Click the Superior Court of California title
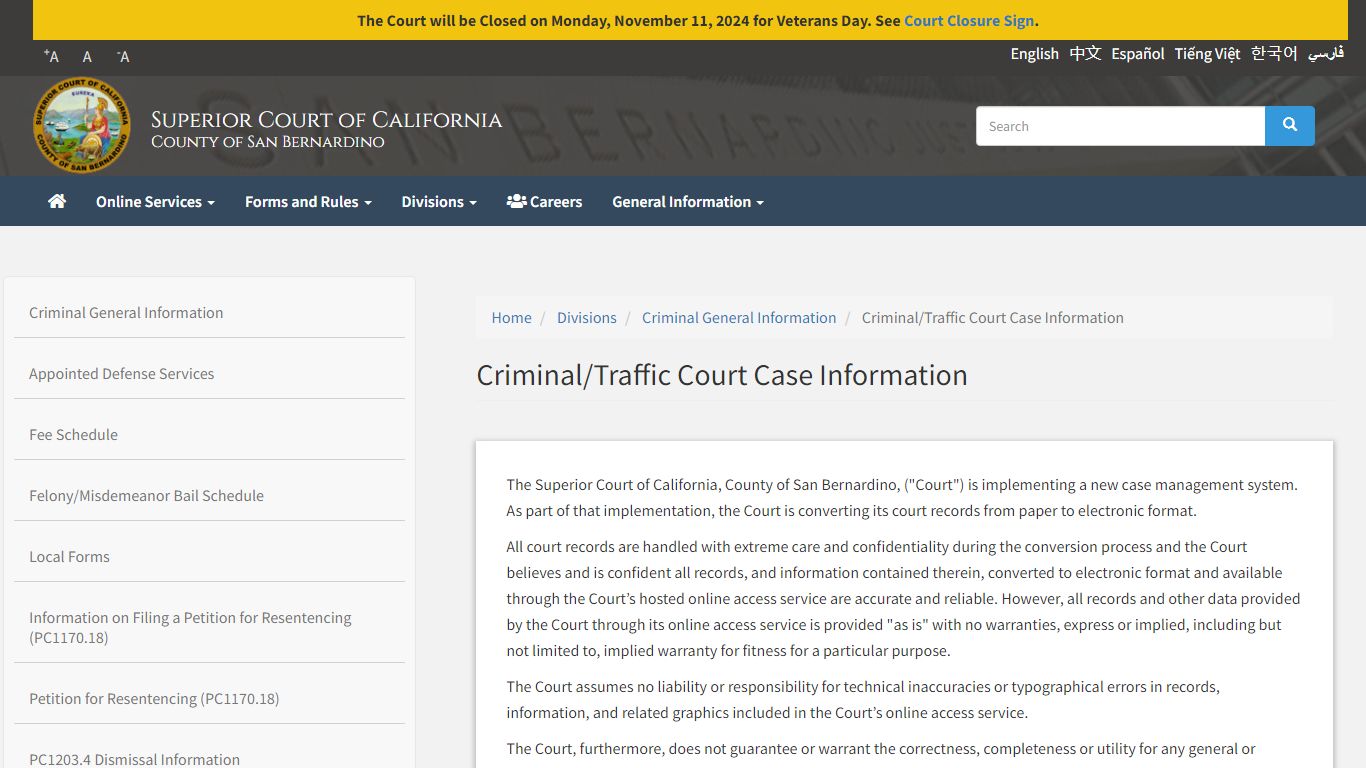The image size is (1366, 768). [x=326, y=120]
